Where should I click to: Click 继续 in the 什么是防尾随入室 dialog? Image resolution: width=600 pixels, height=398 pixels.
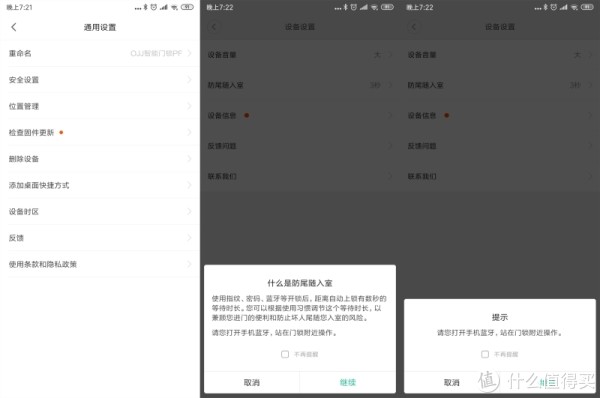click(348, 382)
